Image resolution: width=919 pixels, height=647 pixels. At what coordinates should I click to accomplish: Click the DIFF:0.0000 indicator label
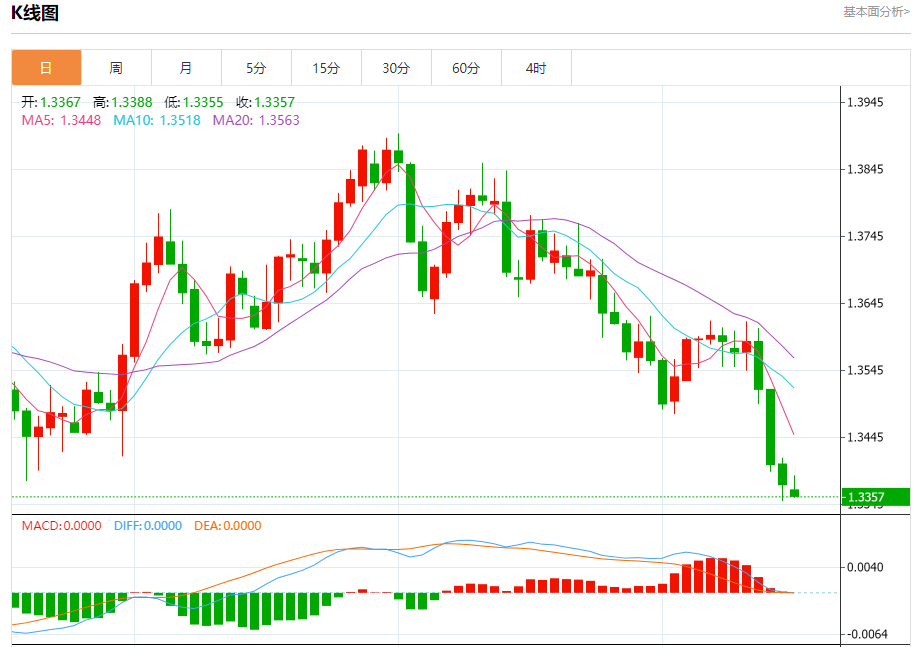tap(148, 526)
